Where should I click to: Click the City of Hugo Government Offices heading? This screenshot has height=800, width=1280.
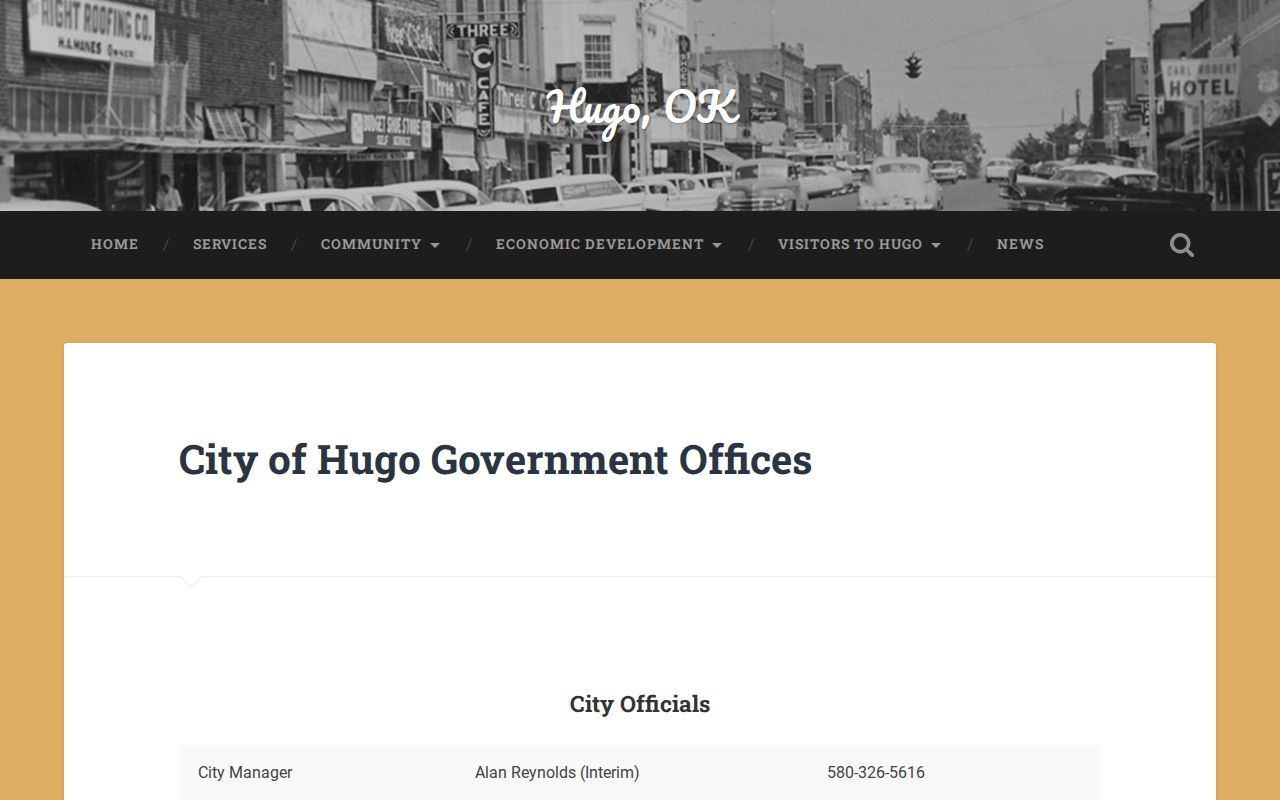[495, 460]
